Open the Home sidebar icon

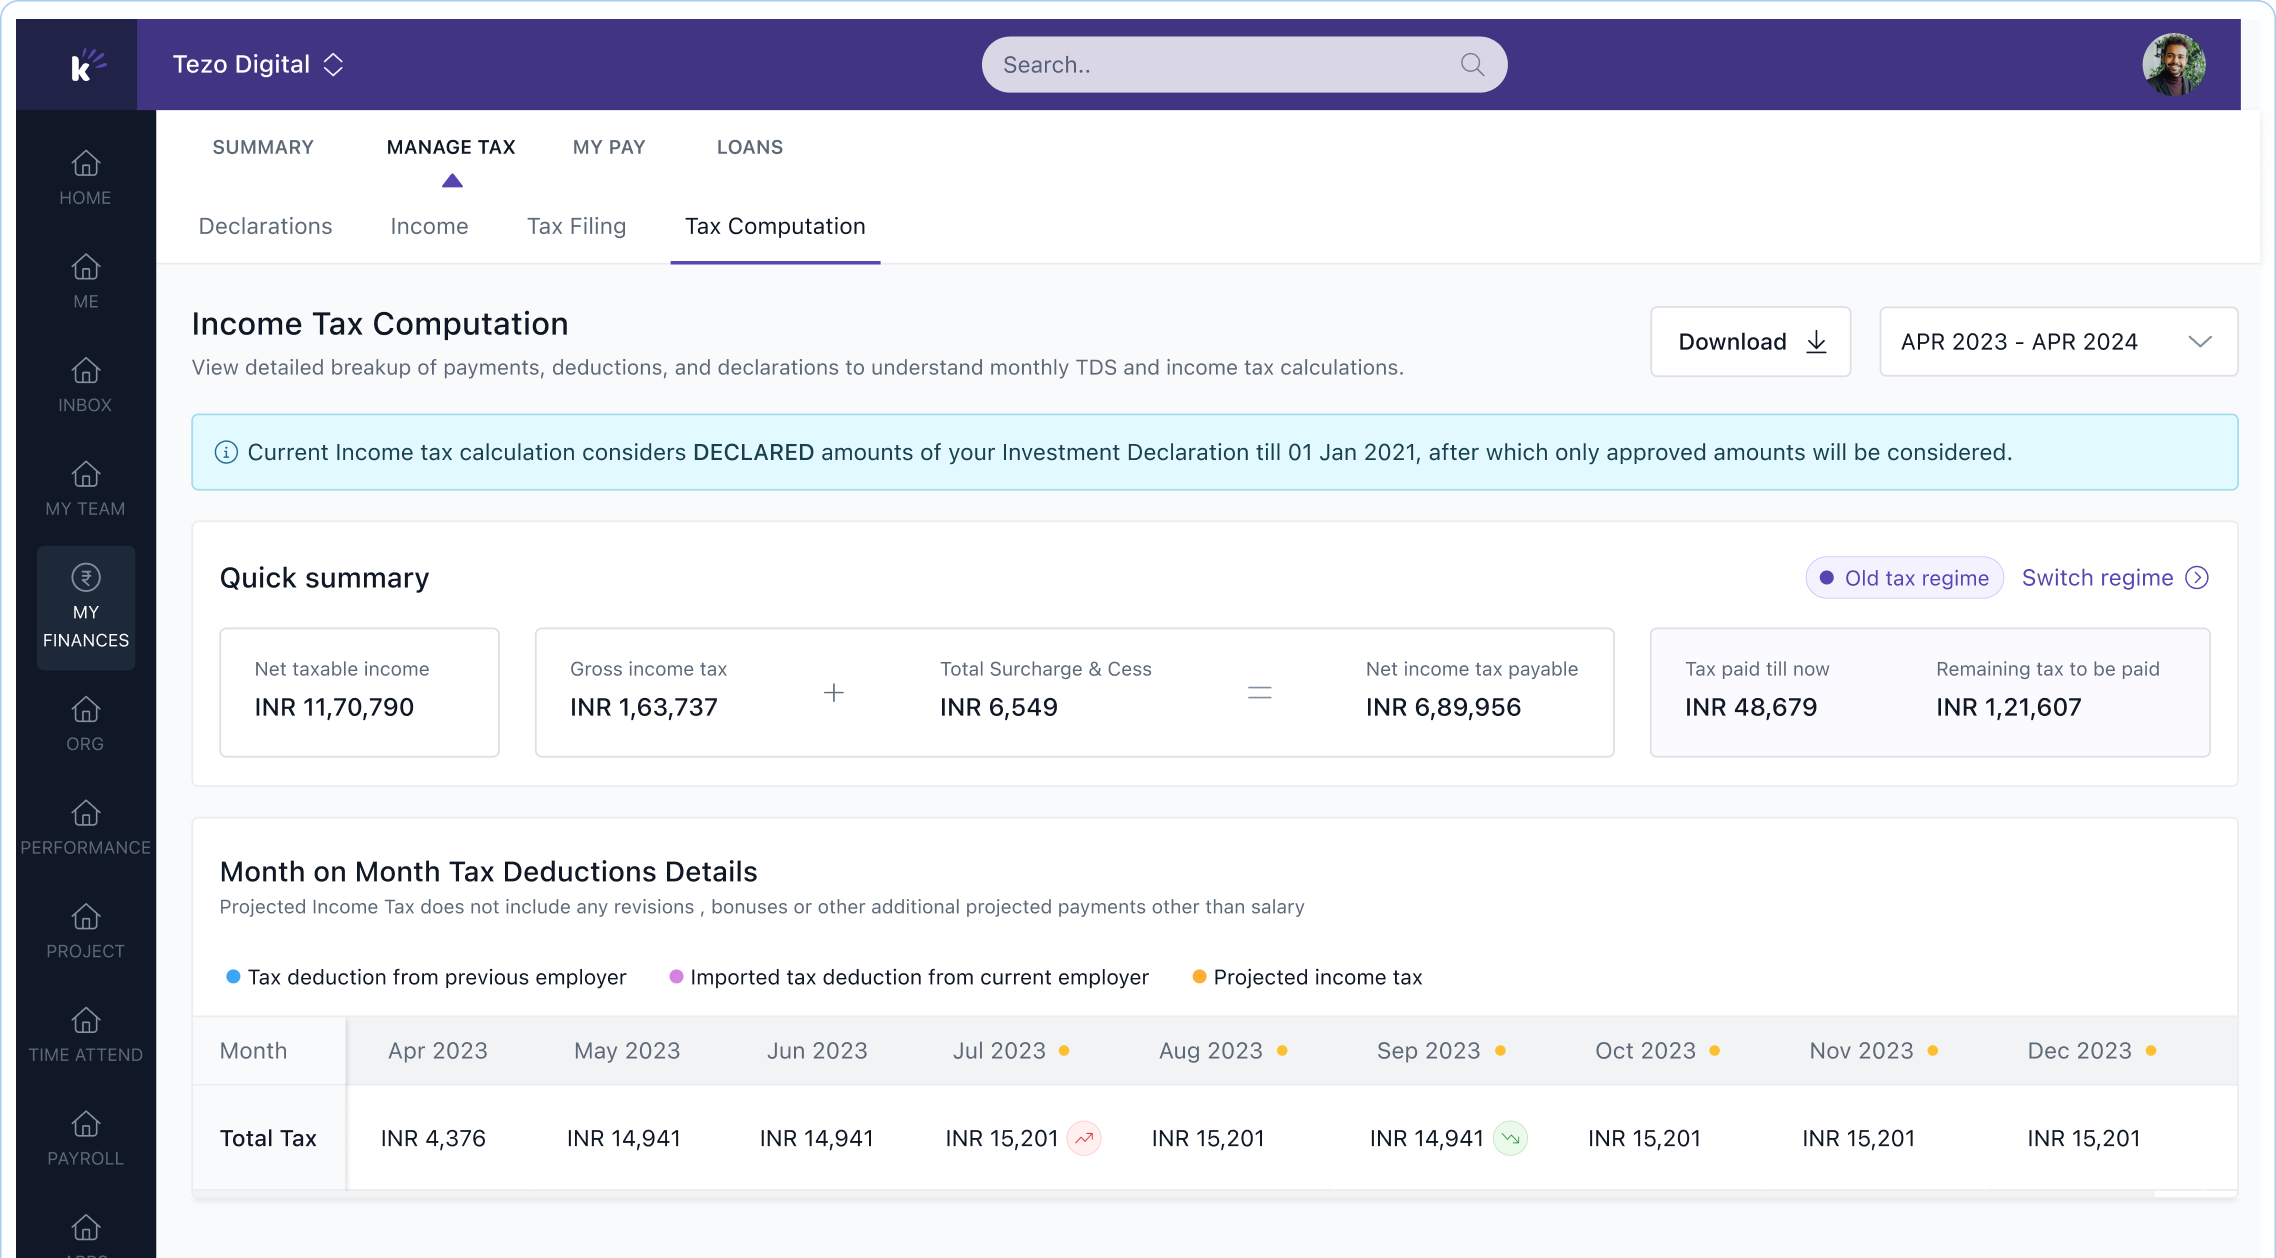coord(86,163)
